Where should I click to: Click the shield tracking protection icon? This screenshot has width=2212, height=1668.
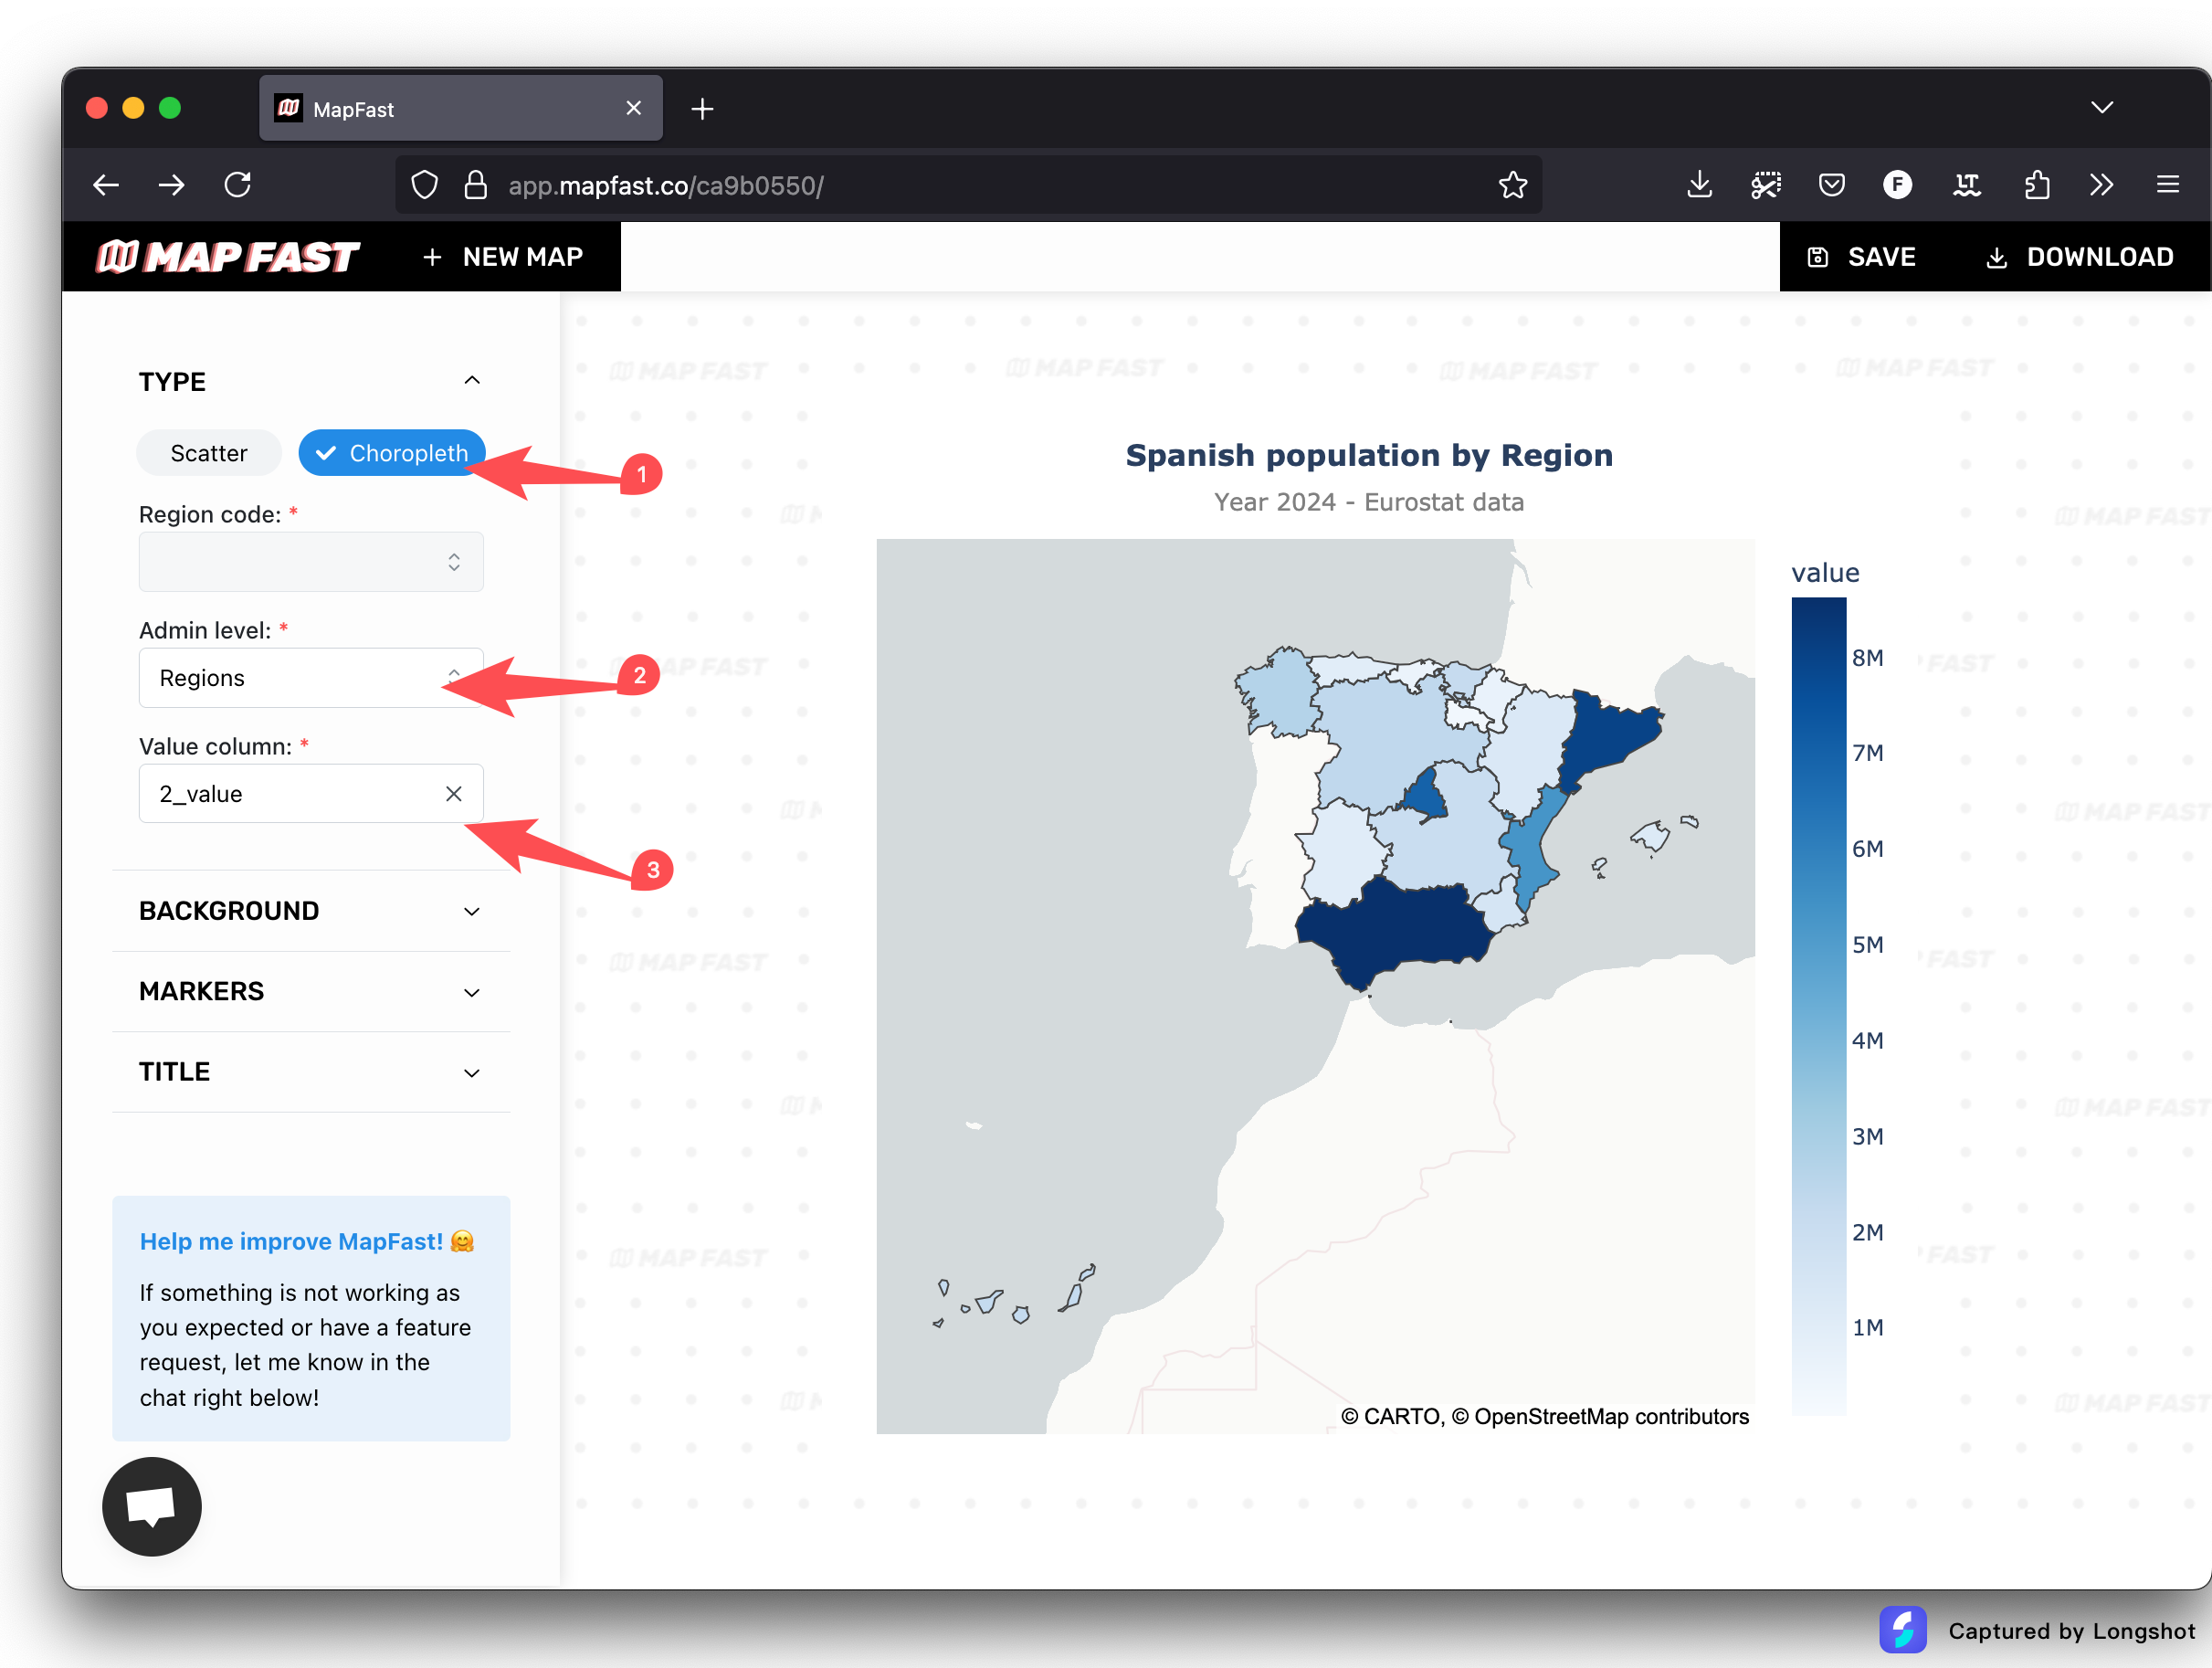(424, 185)
